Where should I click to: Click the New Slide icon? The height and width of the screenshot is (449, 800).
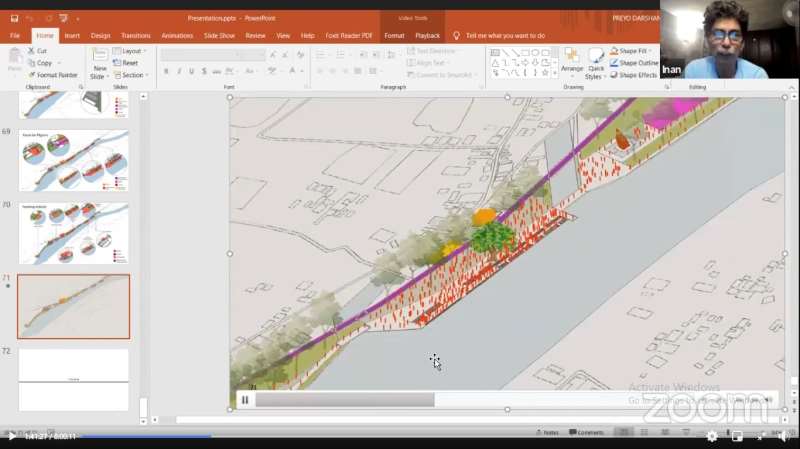point(98,58)
